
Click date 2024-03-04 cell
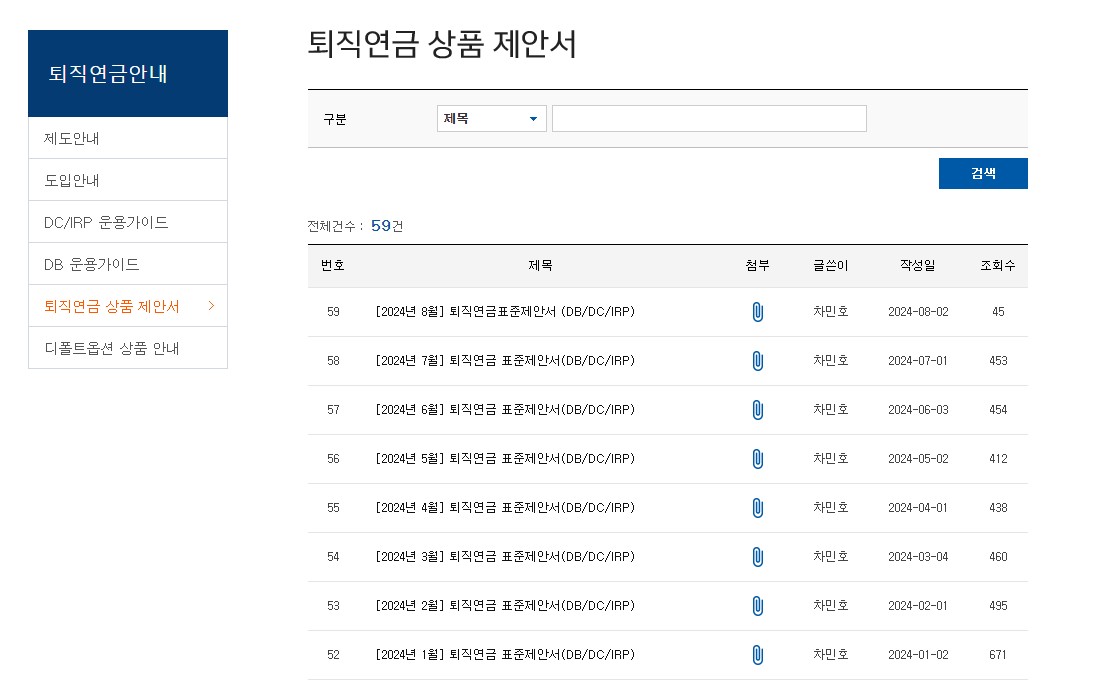click(x=918, y=557)
